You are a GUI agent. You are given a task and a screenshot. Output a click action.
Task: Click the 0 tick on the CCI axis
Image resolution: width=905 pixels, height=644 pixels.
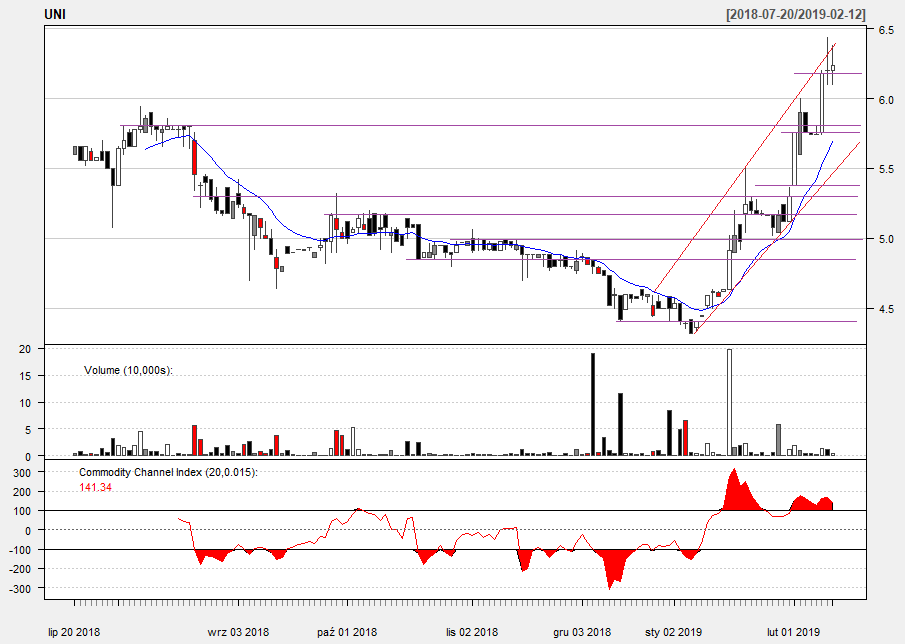pos(28,530)
